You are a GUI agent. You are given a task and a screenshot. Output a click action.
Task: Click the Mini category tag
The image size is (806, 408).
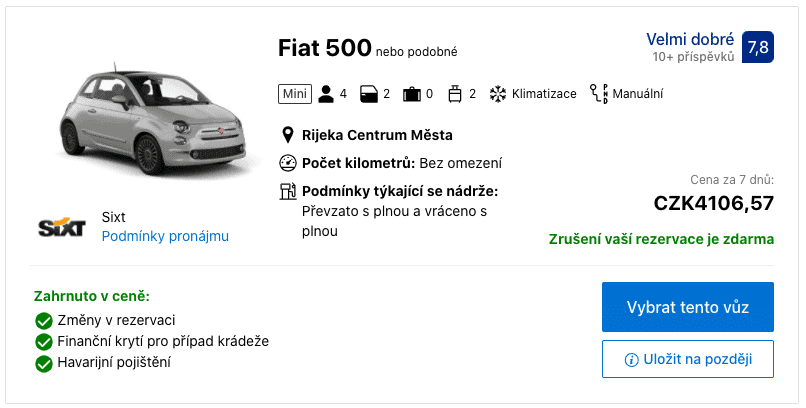click(295, 94)
